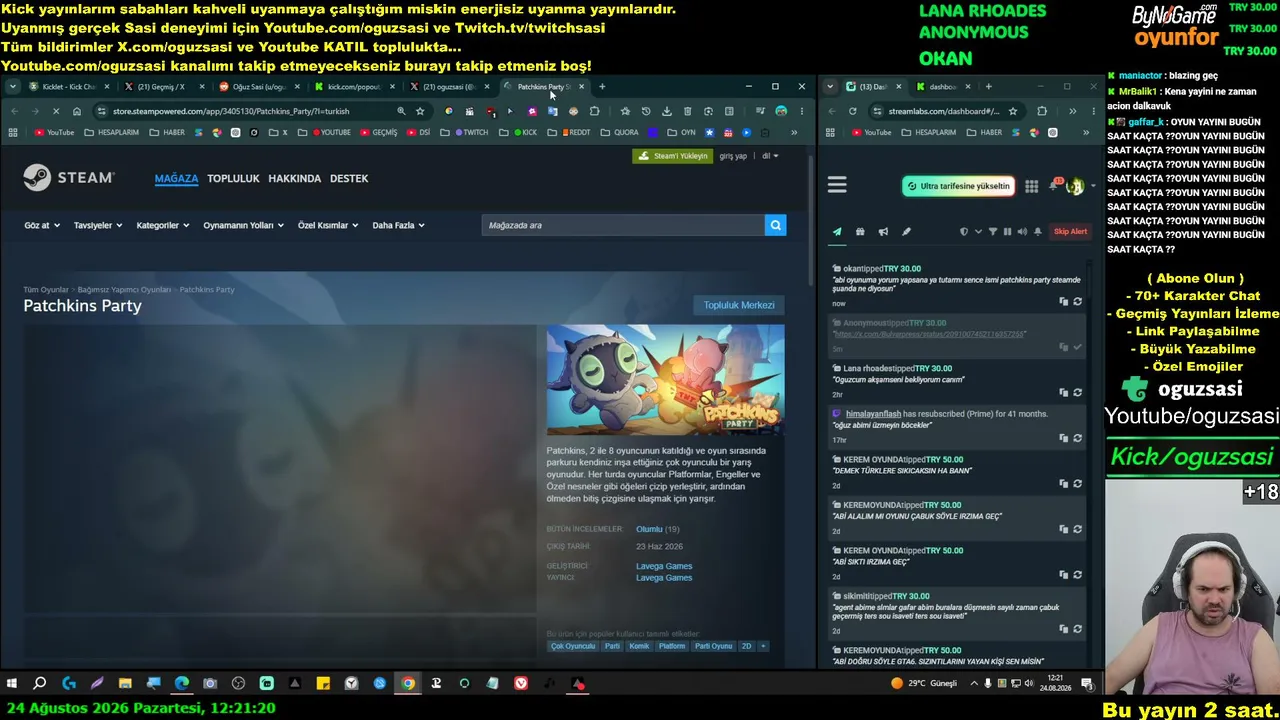1280x720 pixels.
Task: Replay okan's TRY 30.00 tip alert
Action: point(1077,301)
